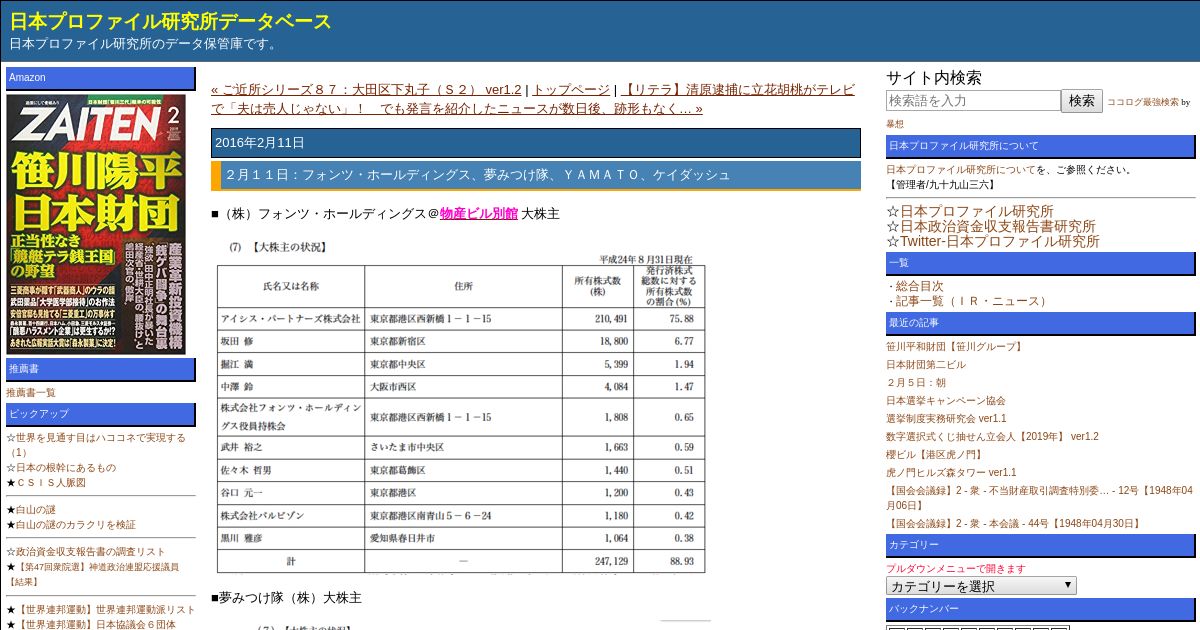Open the previous post ご近所シリーズ８７ link

pos(366,89)
